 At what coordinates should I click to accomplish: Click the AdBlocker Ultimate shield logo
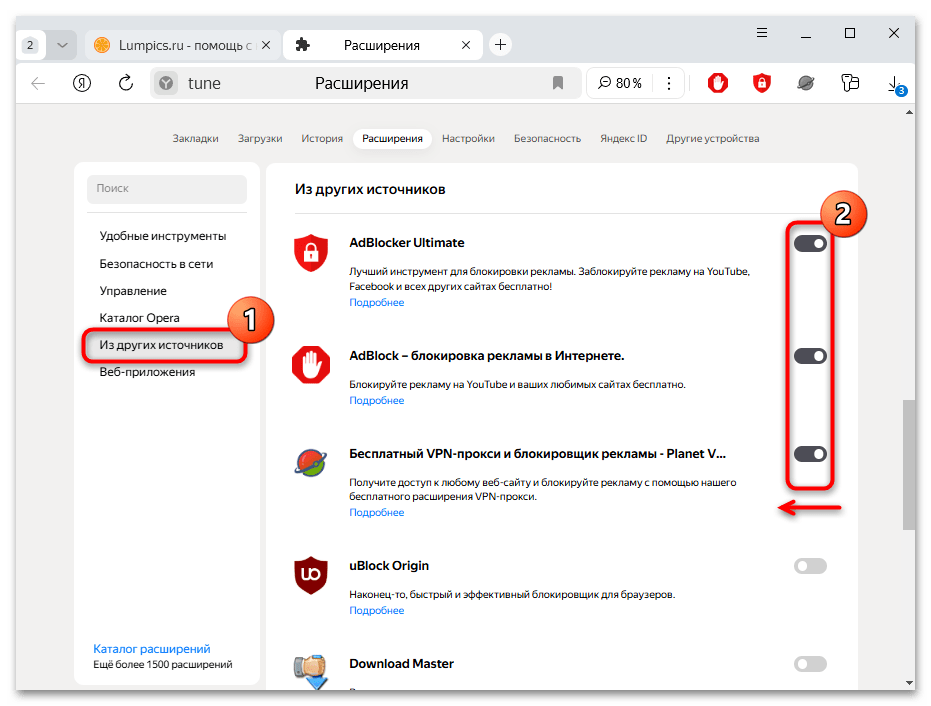pyautogui.click(x=311, y=252)
